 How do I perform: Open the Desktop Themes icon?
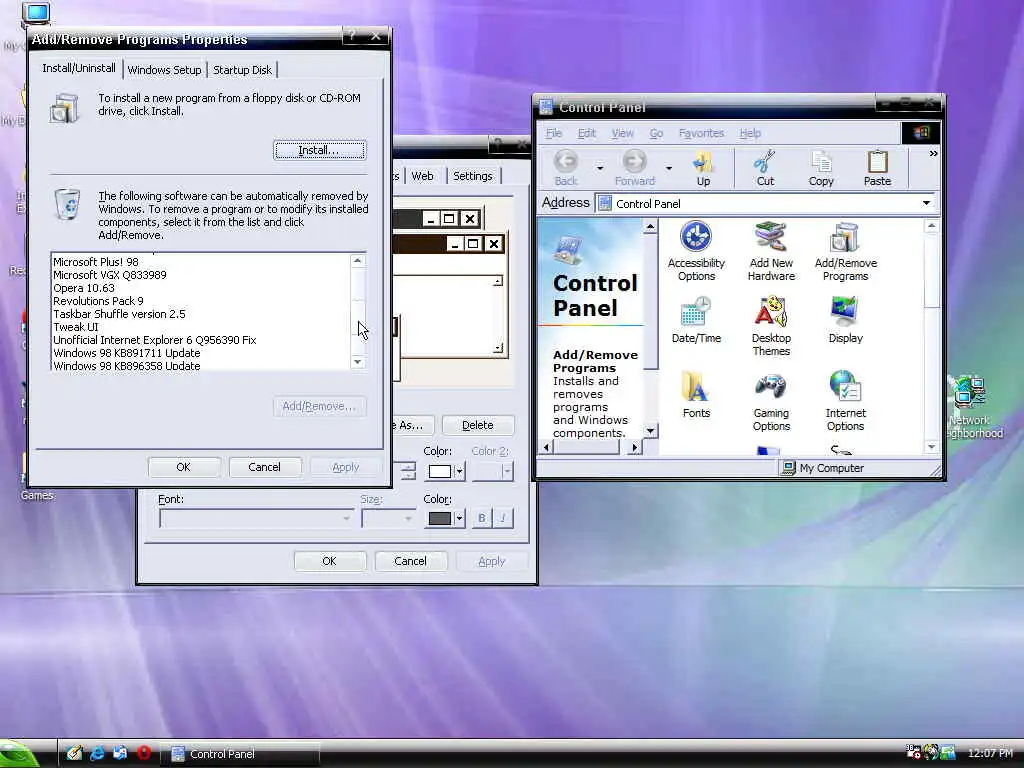tap(771, 326)
